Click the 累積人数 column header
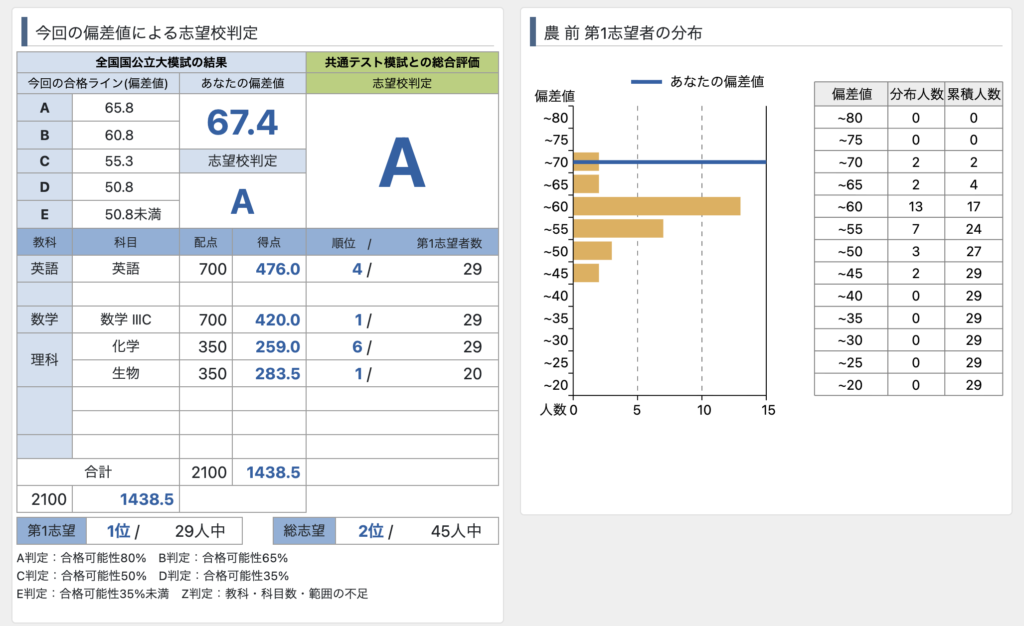1024x626 pixels. (973, 94)
